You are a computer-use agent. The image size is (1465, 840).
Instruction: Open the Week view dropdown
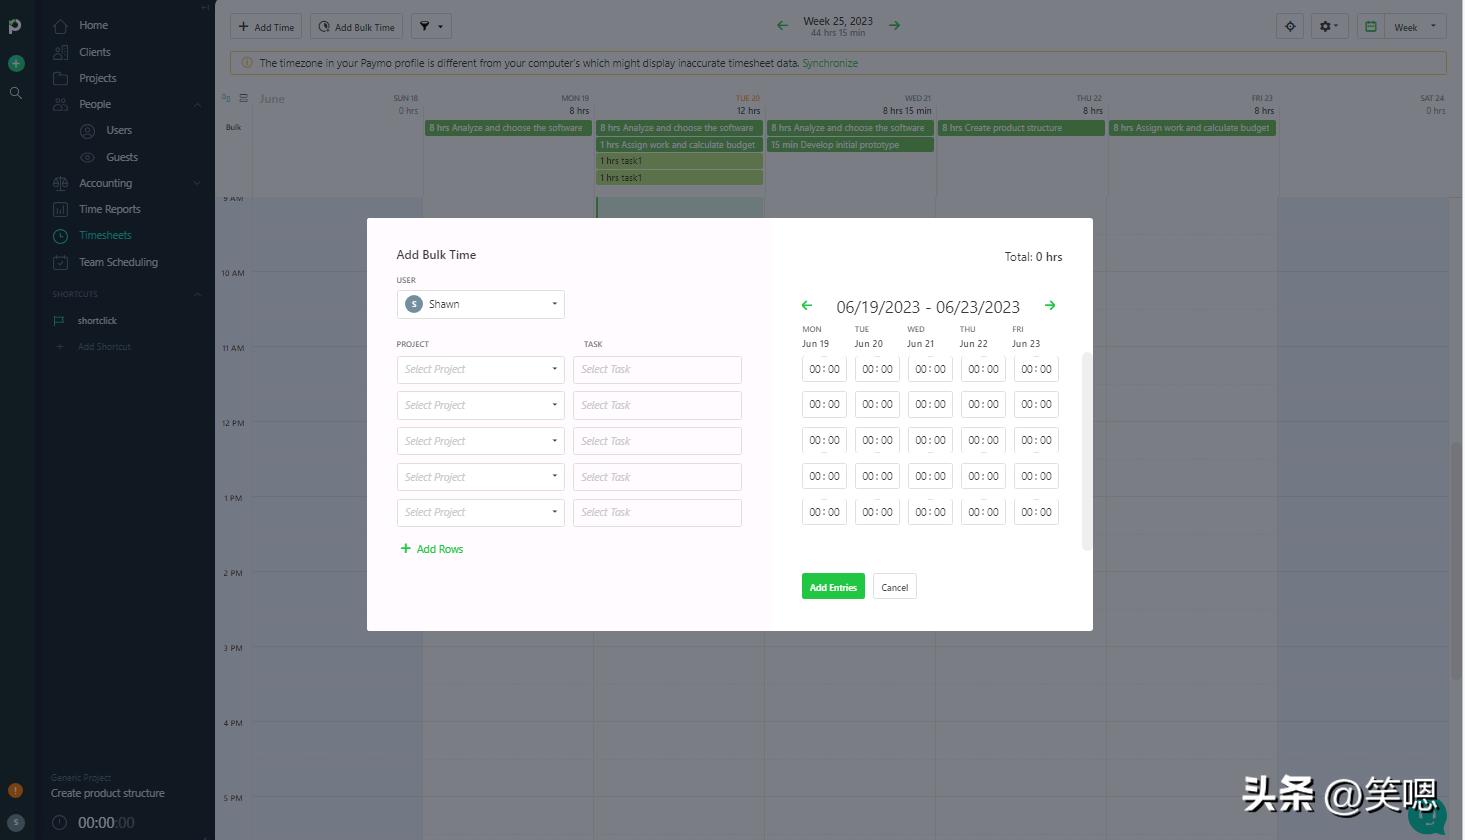[1415, 27]
